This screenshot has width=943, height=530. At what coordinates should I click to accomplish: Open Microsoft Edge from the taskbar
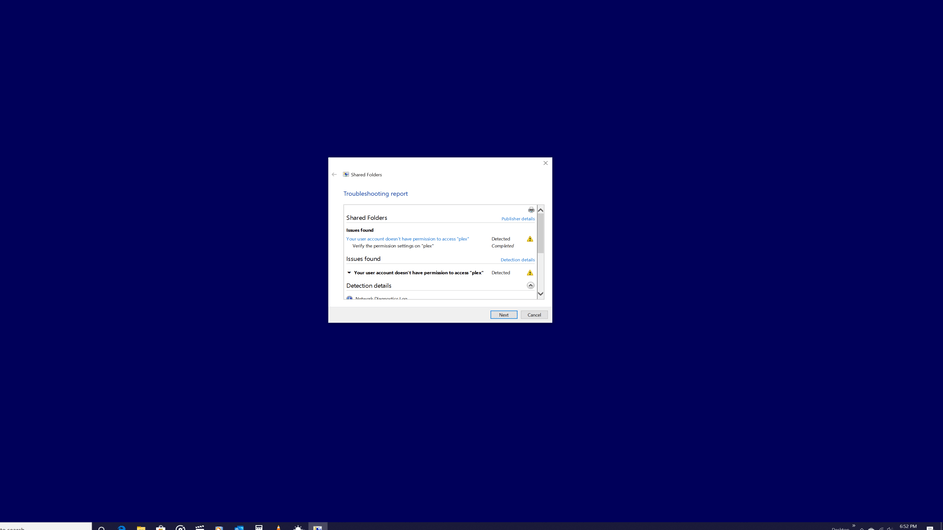[x=121, y=528]
